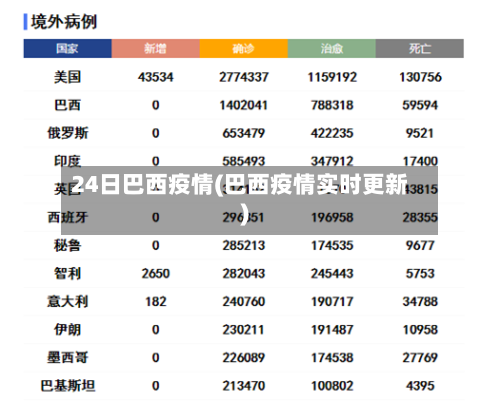Screen dimensions: 500x402
Task: Click the 秘鲁 country cell
Action: click(x=68, y=246)
